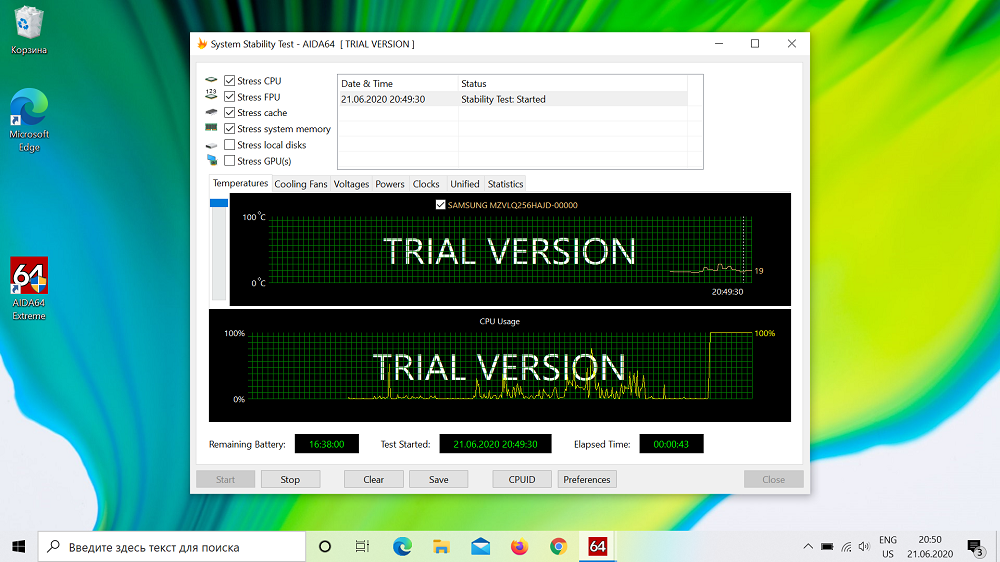Toggle the Stress system memory checkbox

230,129
